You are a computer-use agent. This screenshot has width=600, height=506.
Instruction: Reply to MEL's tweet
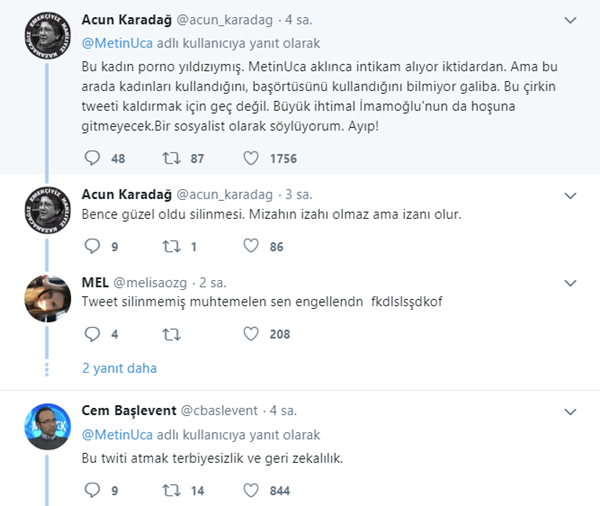92,334
